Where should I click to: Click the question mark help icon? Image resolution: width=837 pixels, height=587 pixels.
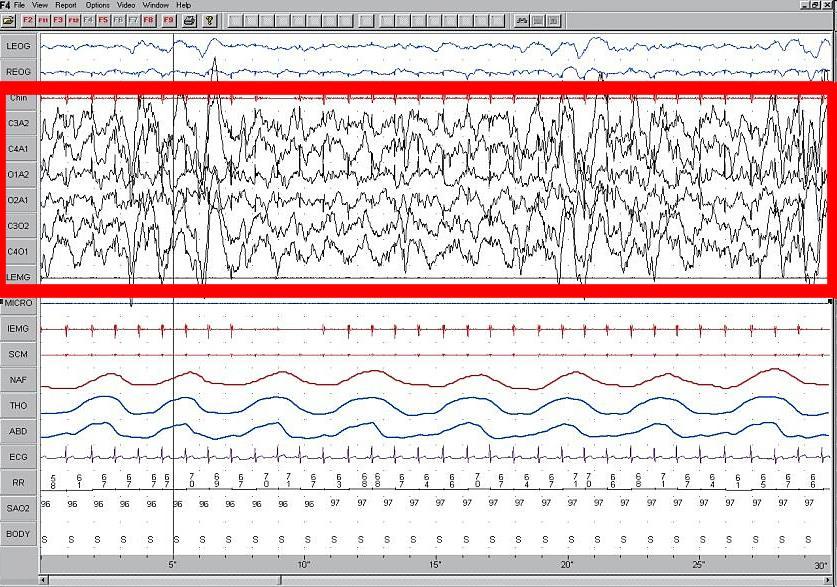click(210, 20)
